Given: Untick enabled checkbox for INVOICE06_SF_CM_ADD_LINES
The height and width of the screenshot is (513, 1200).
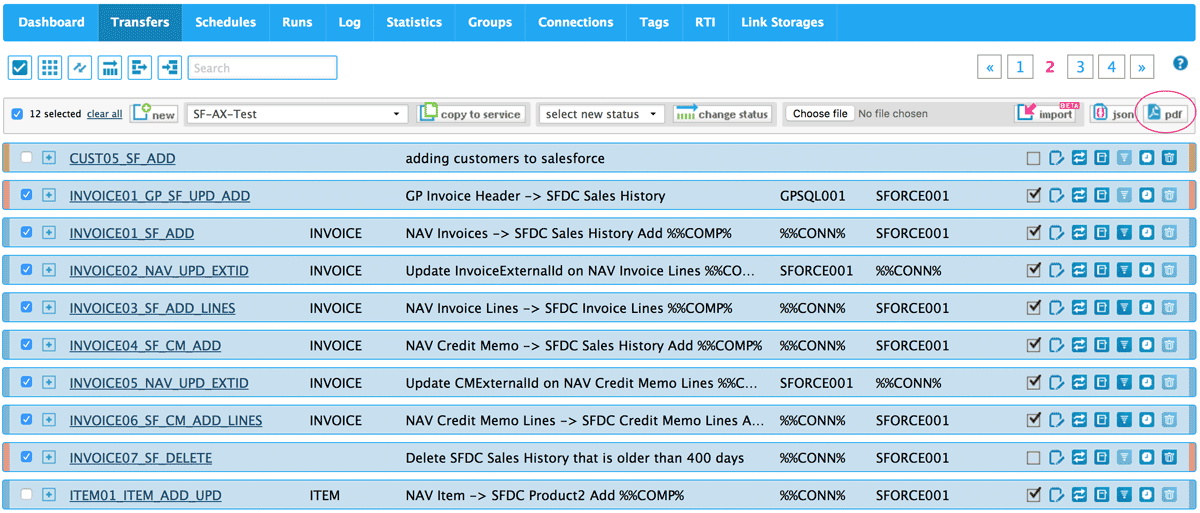Looking at the screenshot, I should point(1034,420).
